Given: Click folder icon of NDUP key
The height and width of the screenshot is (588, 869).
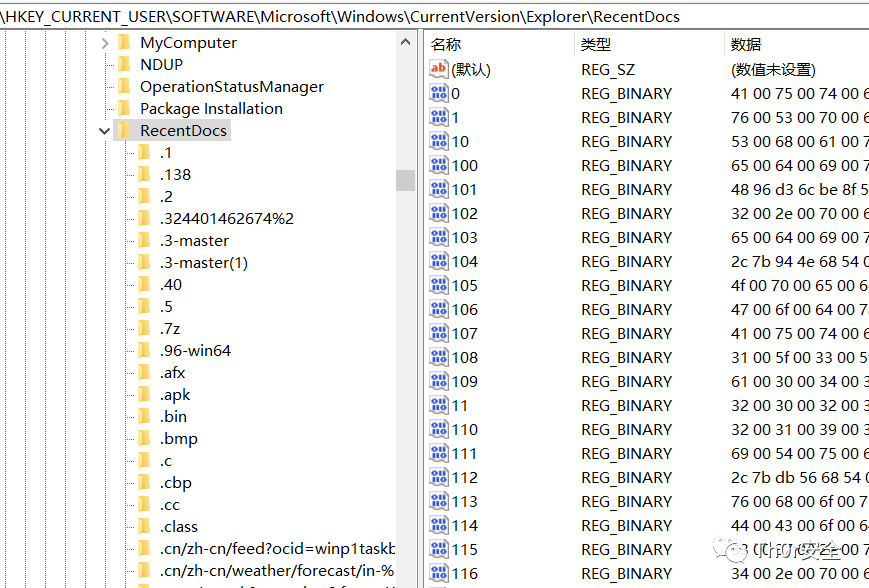Looking at the screenshot, I should (125, 64).
